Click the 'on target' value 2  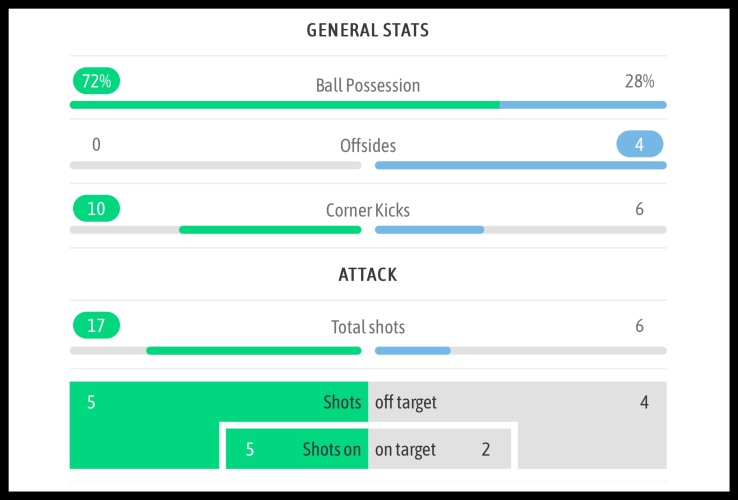coord(486,450)
